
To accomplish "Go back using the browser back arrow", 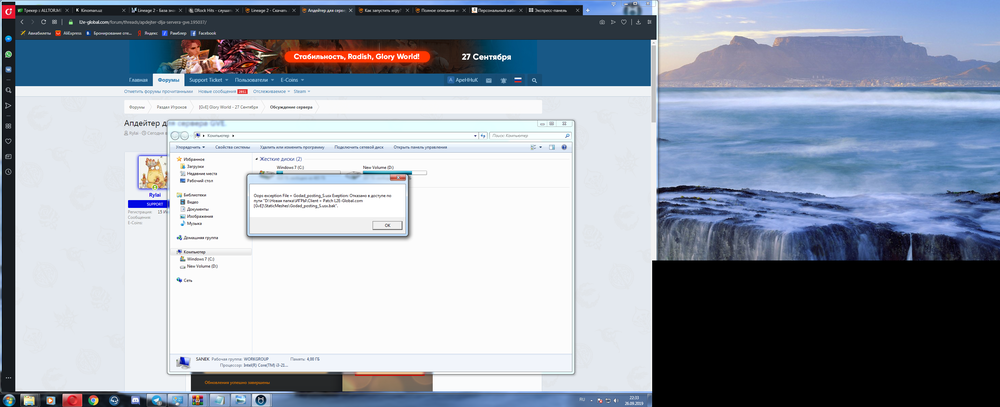I will coord(22,20).
